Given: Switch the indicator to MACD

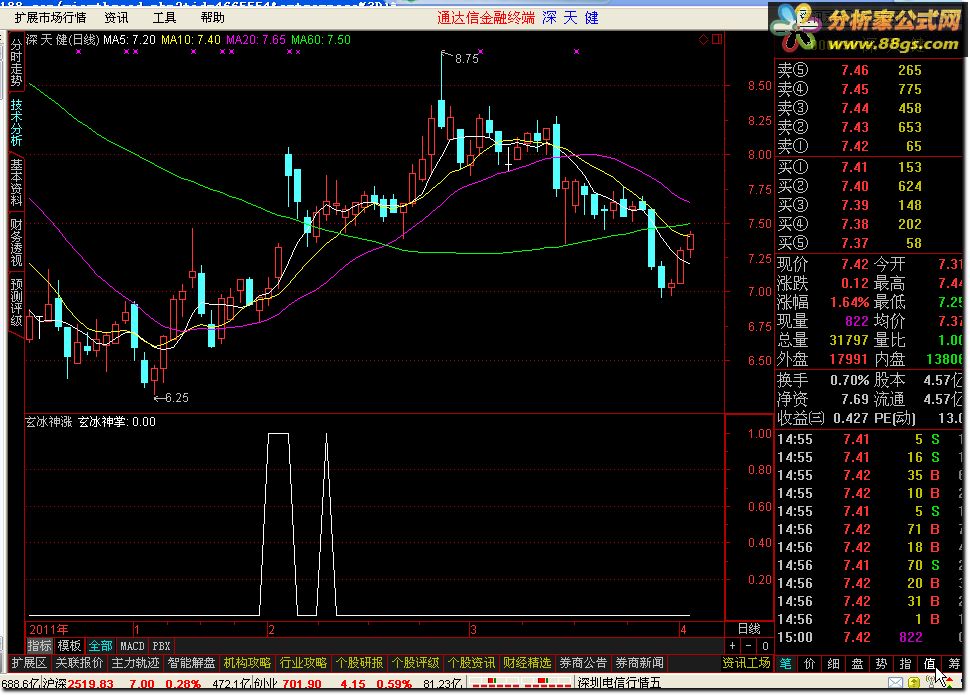Looking at the screenshot, I should 132,645.
